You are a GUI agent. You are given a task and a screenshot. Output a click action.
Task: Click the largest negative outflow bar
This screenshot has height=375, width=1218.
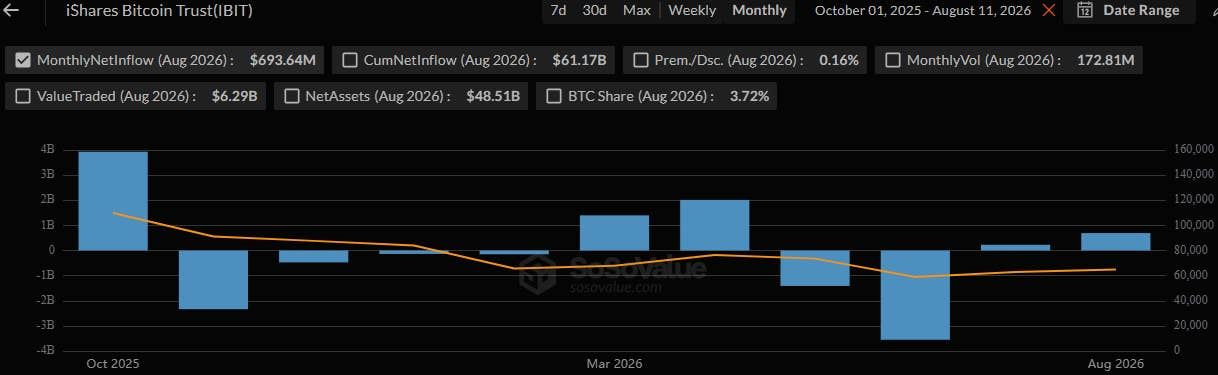pos(915,295)
